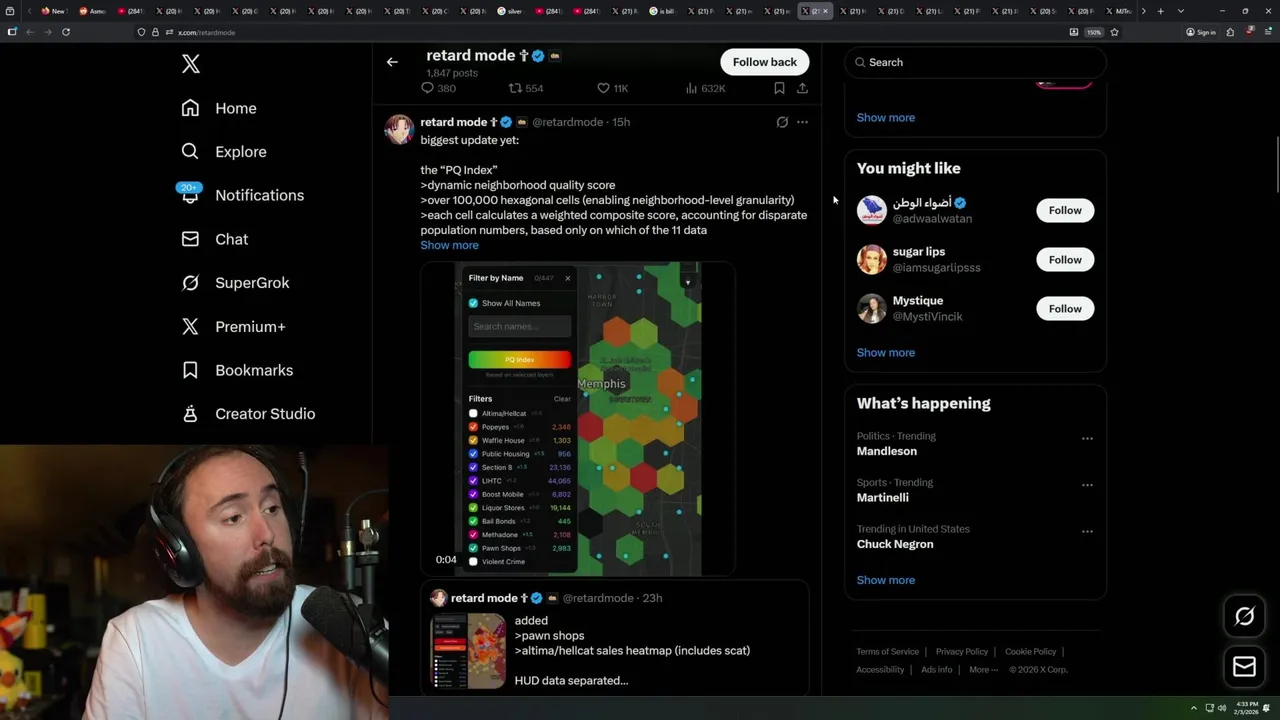The height and width of the screenshot is (720, 1280).
Task: Open Notifications bell icon
Action: pyautogui.click(x=190, y=194)
